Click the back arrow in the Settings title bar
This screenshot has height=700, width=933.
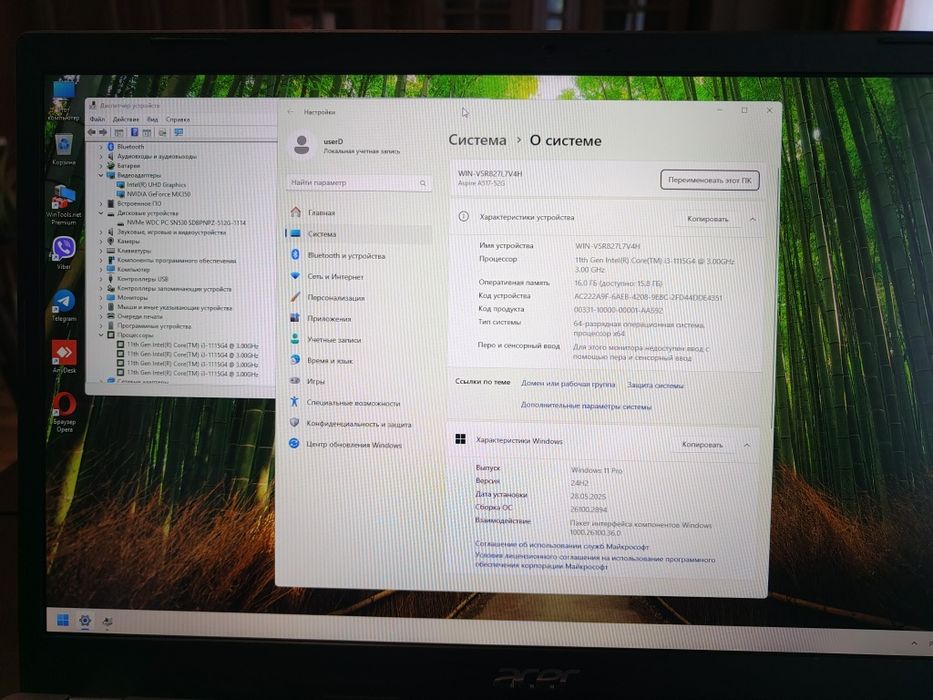pos(290,111)
